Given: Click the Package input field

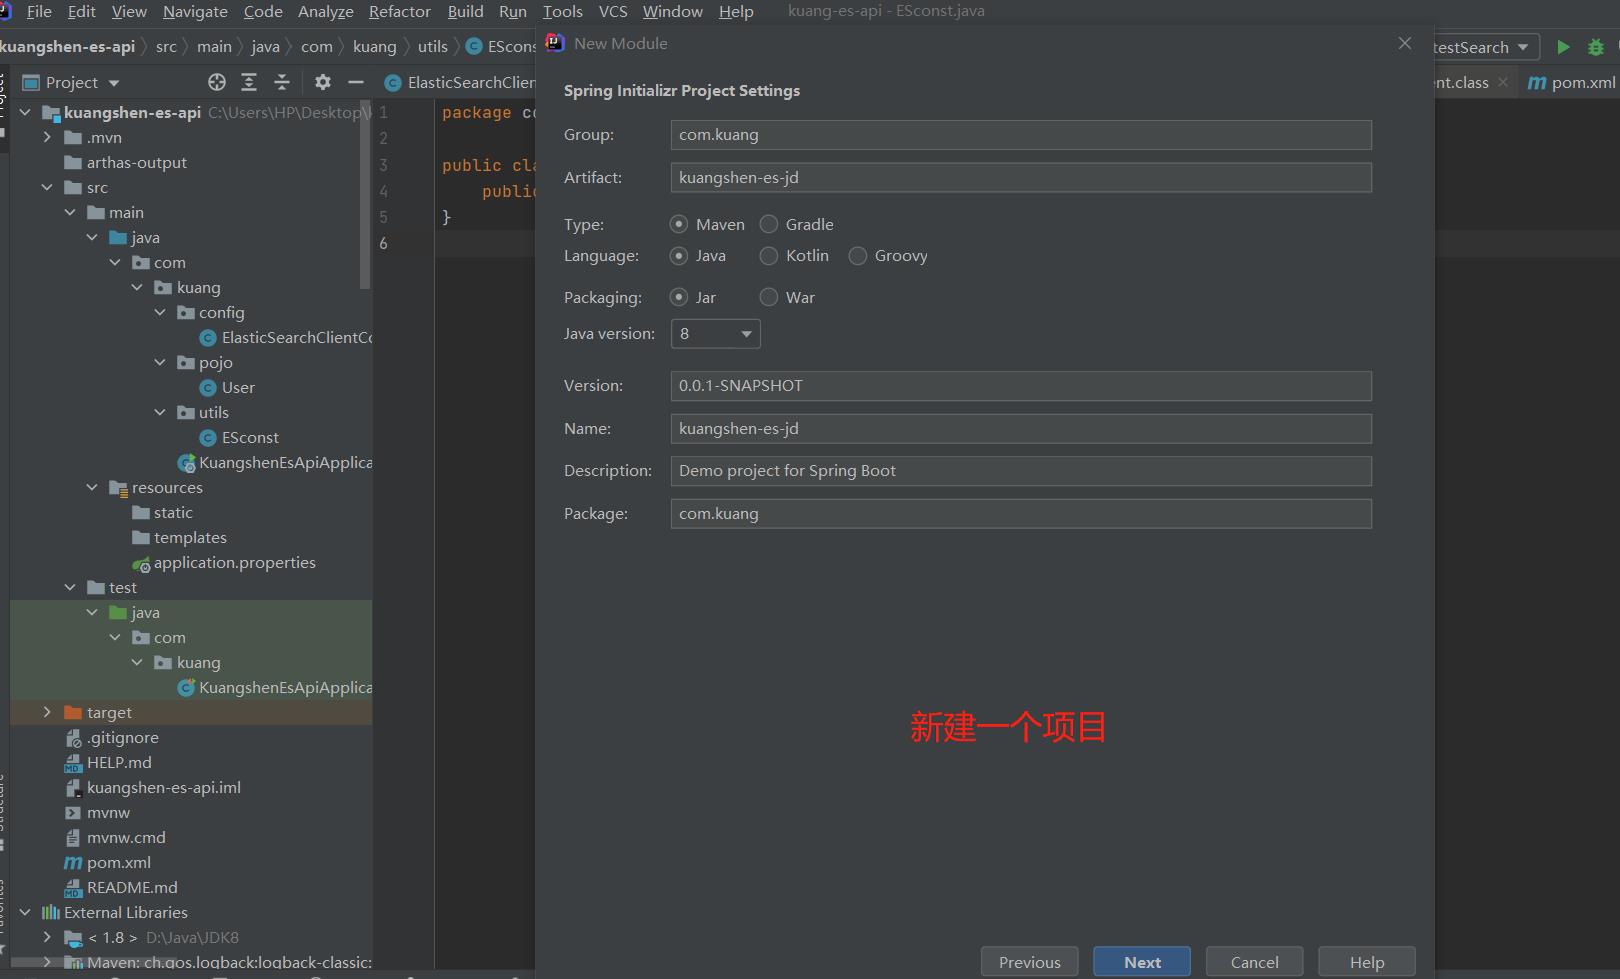Looking at the screenshot, I should click(1021, 514).
